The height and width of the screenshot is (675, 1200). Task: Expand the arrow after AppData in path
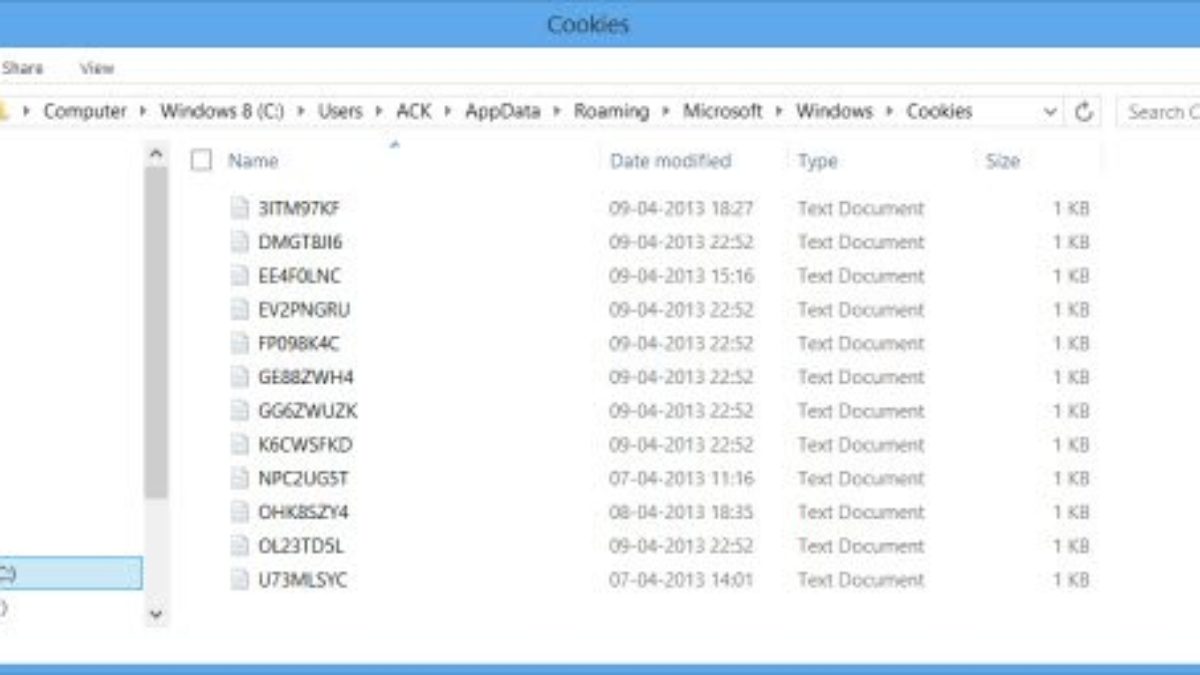(x=557, y=112)
